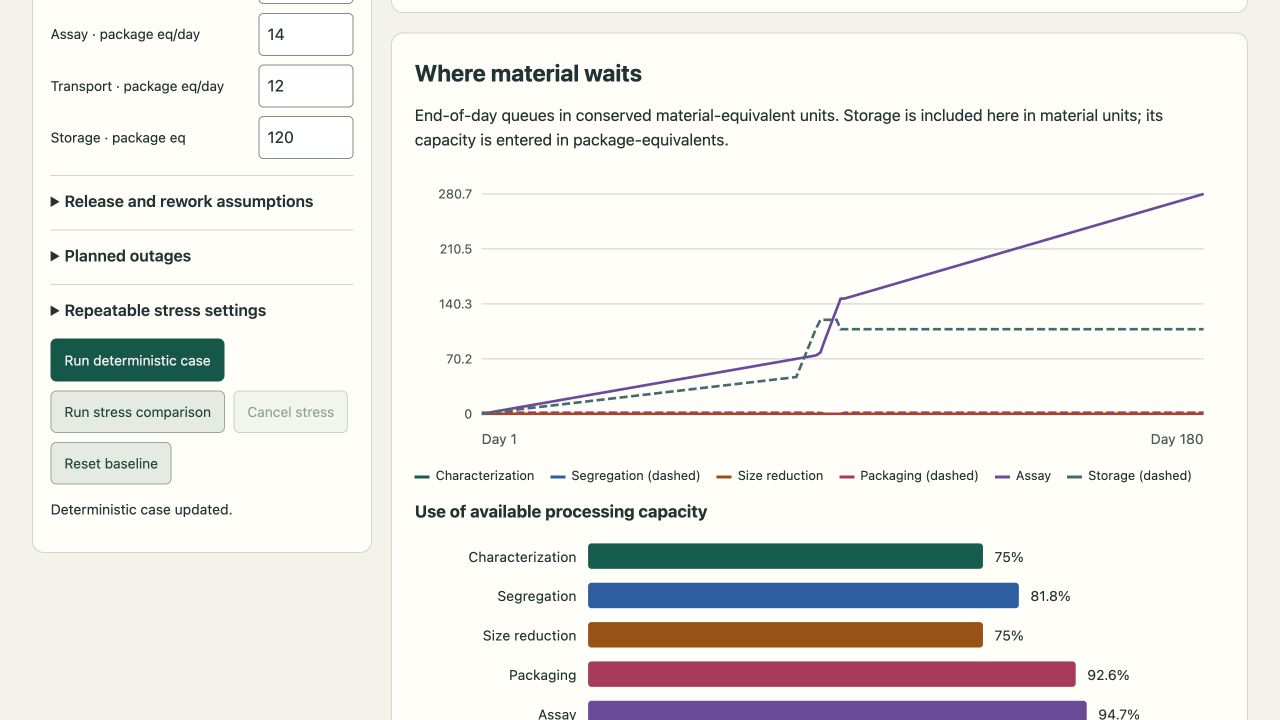
Task: Click the Characterization 75% capacity bar
Action: point(785,556)
